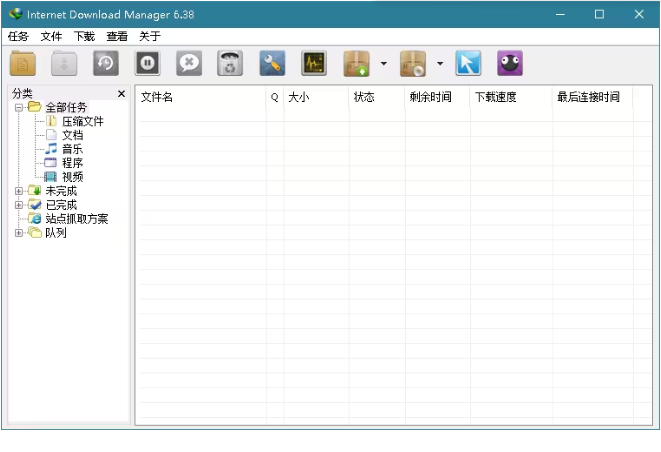Viewport: 661px width, 452px height.
Task: Open dropdown arrow beside start queue icon
Action: click(x=384, y=64)
